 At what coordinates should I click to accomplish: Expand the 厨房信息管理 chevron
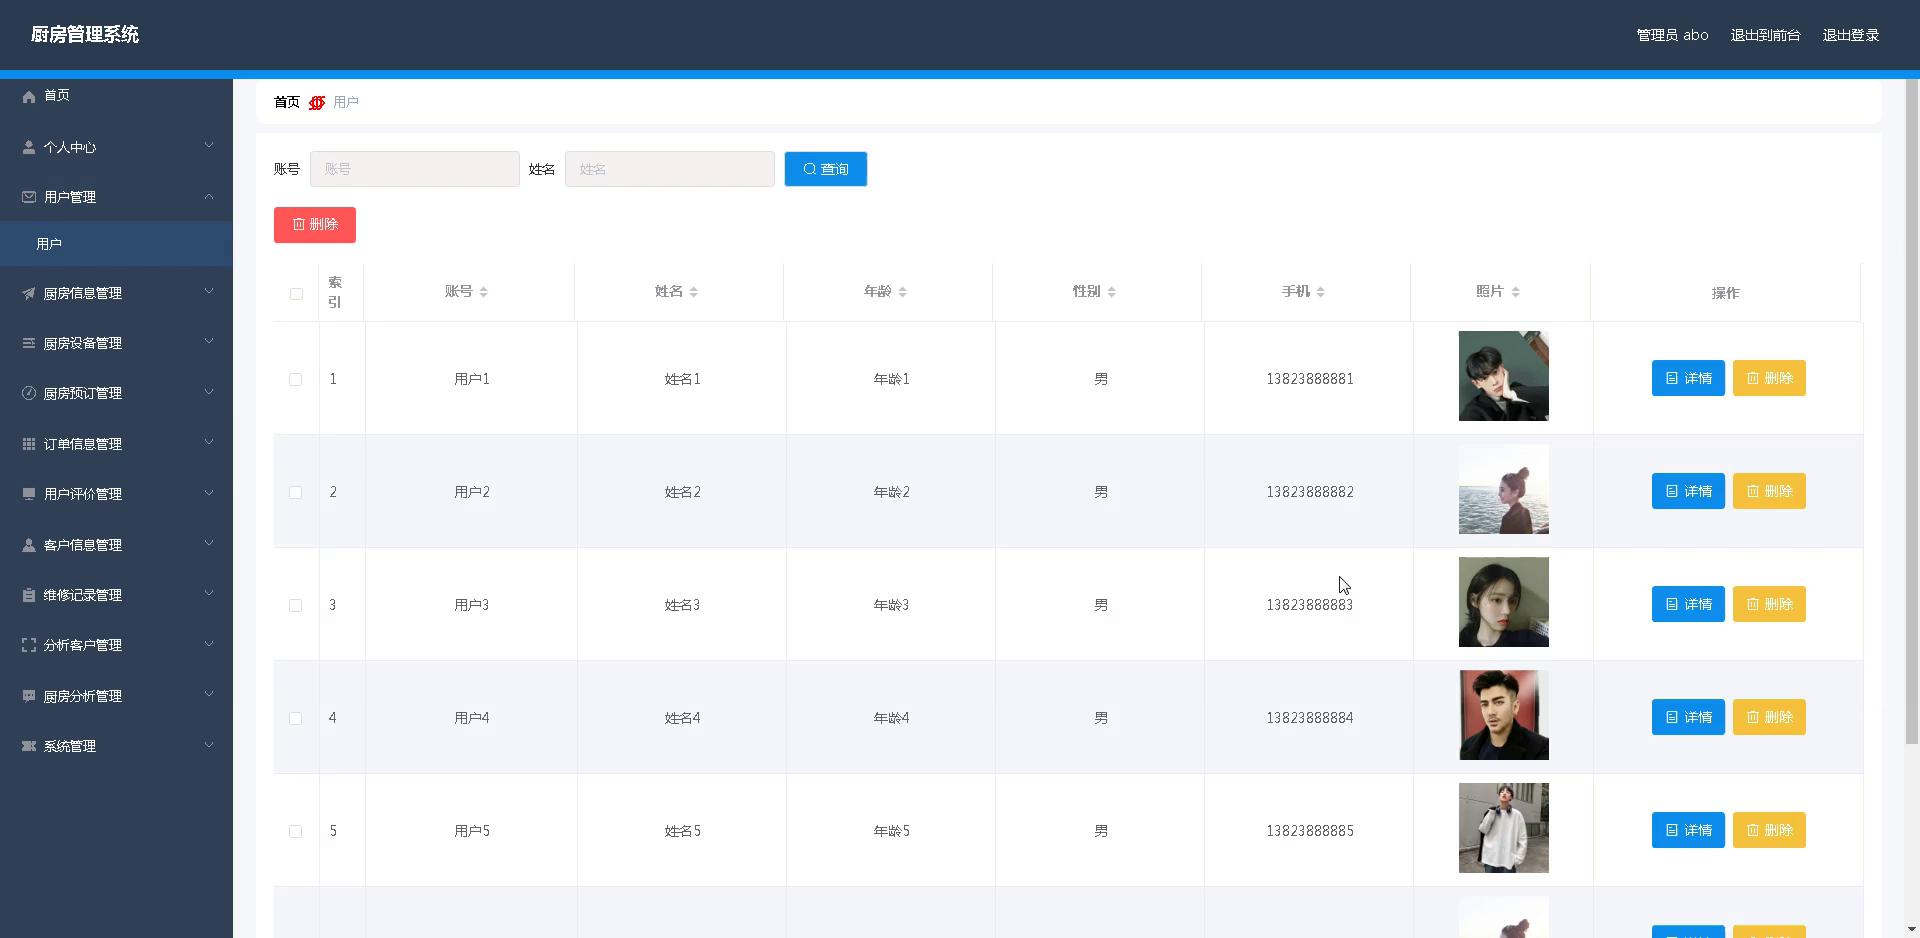(x=209, y=292)
